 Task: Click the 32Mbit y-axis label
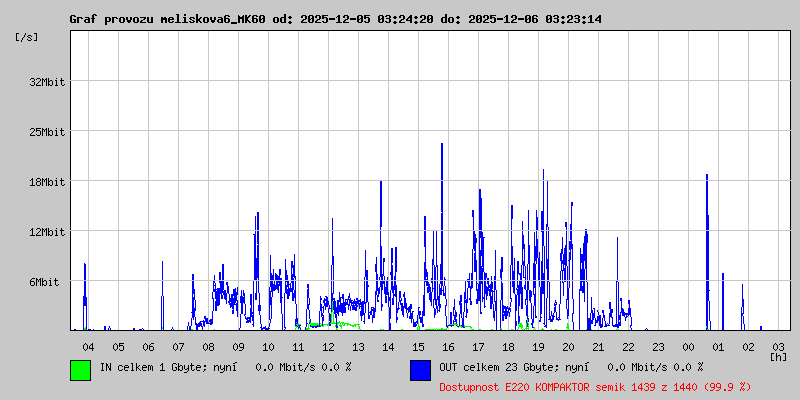pos(47,82)
